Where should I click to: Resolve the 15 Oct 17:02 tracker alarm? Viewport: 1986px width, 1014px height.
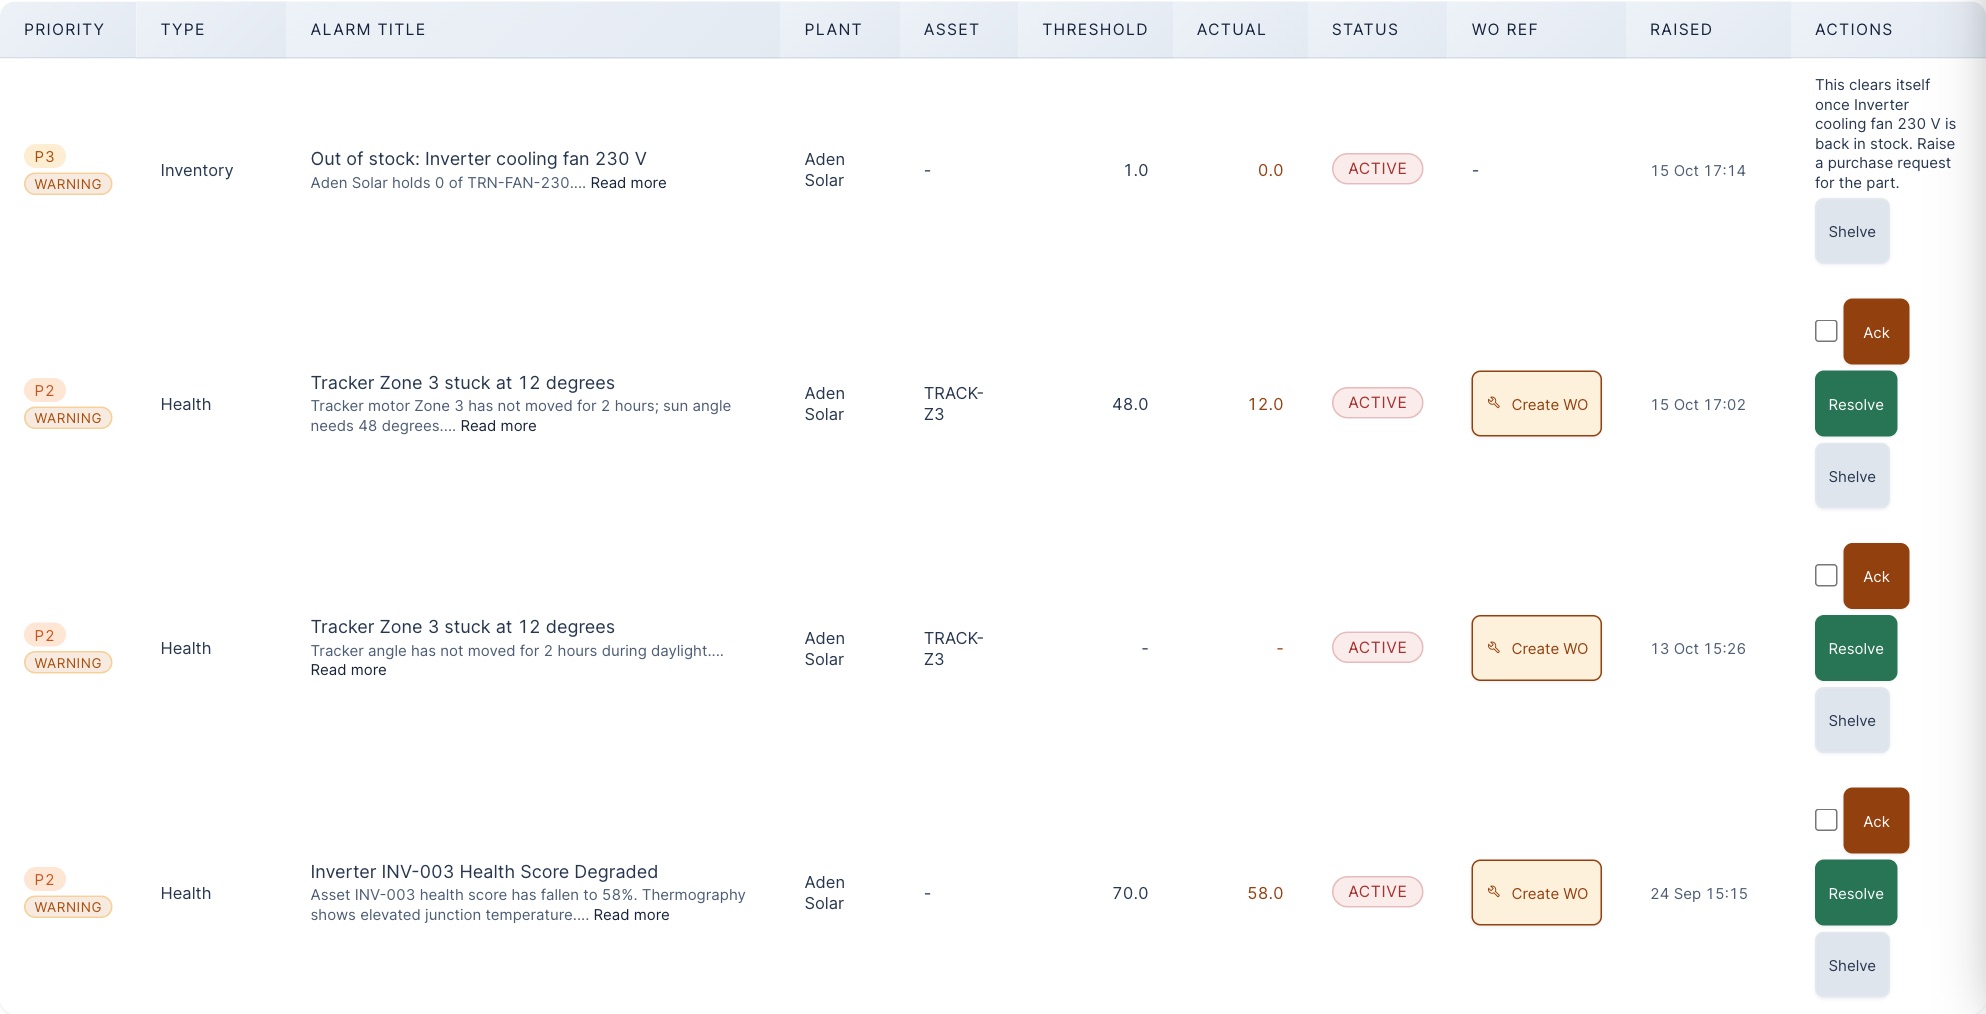[x=1856, y=404]
